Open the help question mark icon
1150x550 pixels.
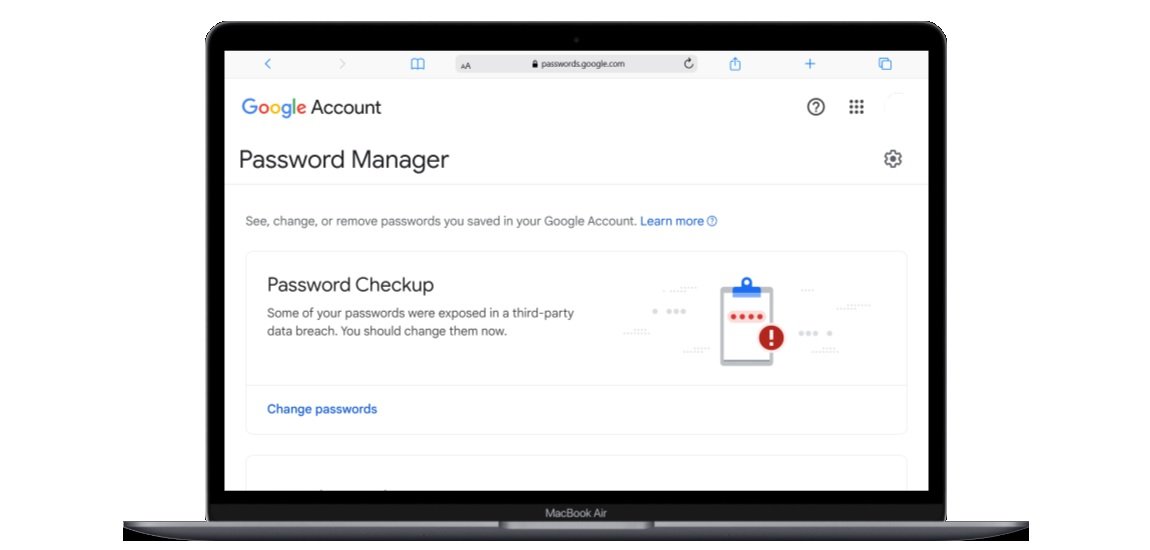pyautogui.click(x=816, y=107)
